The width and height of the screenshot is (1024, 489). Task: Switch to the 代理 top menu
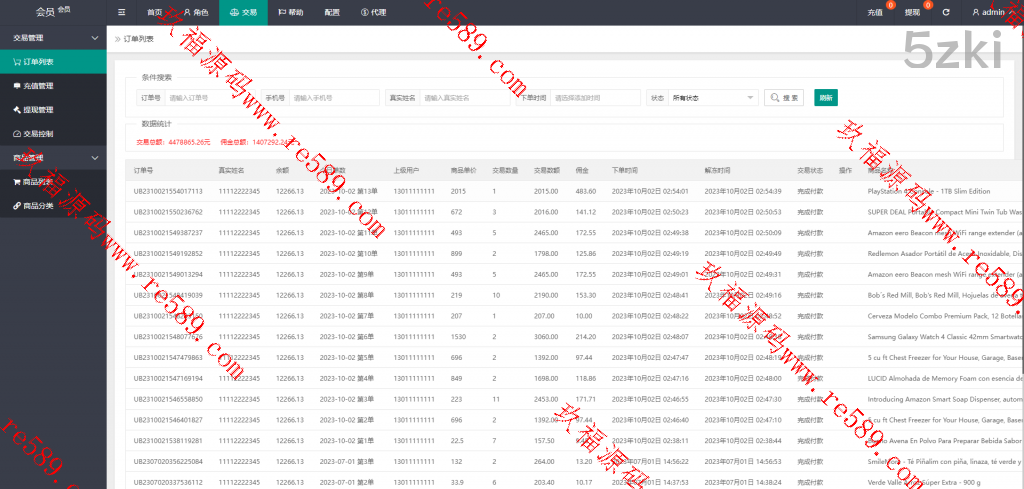pos(373,12)
